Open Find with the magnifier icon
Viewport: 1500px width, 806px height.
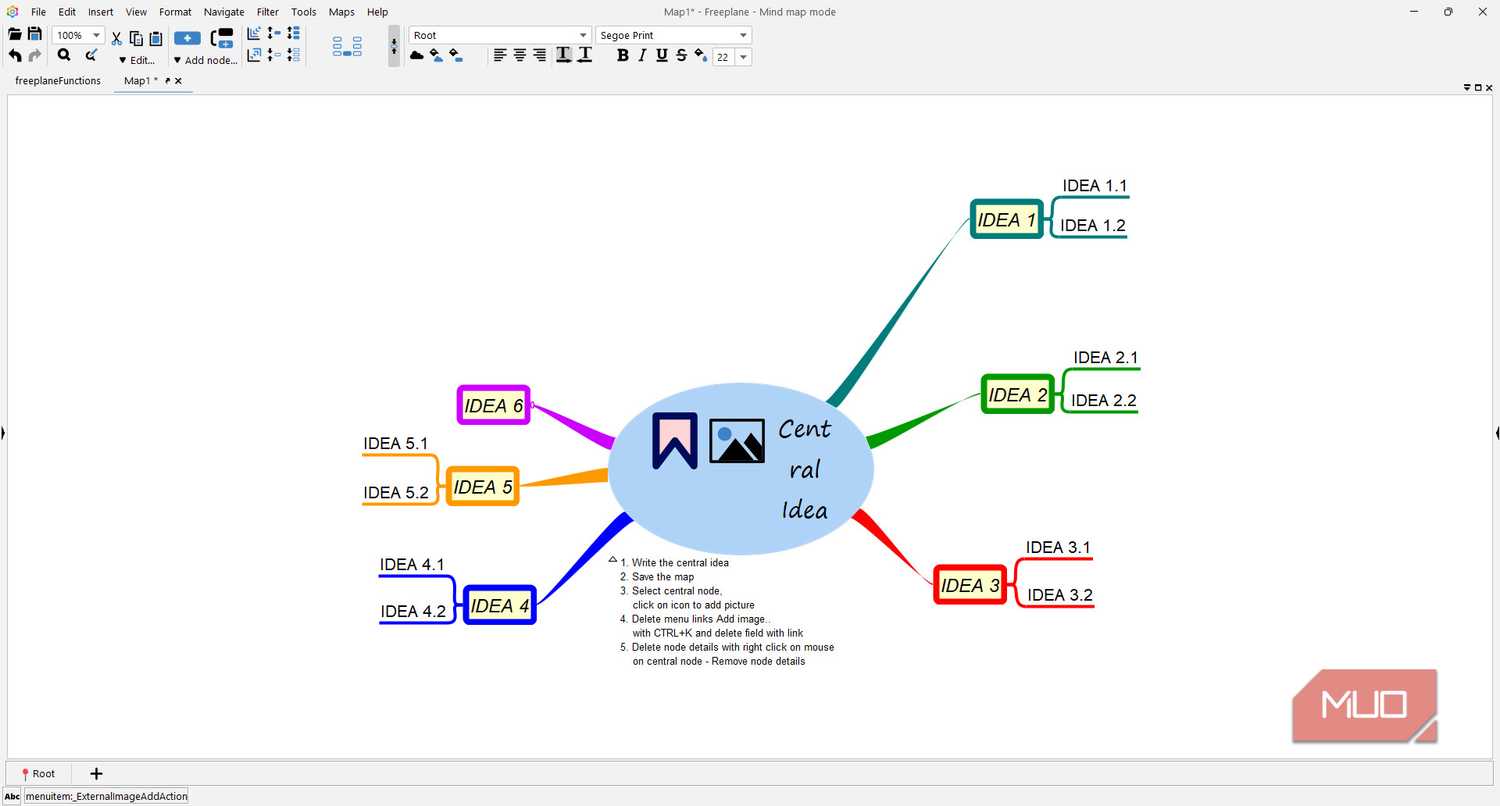click(x=63, y=56)
